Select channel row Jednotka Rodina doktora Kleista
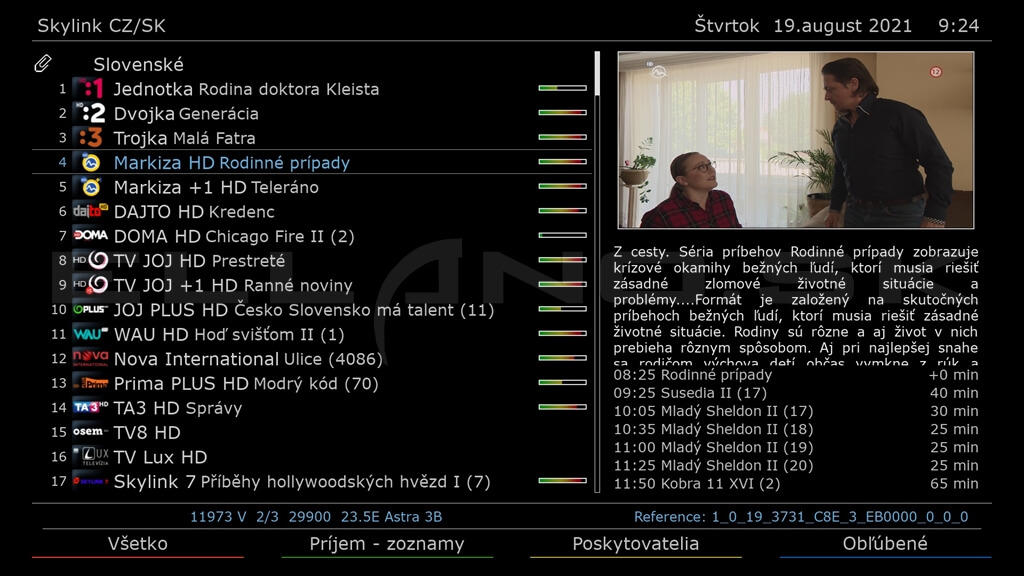Image resolution: width=1024 pixels, height=576 pixels. click(x=312, y=88)
